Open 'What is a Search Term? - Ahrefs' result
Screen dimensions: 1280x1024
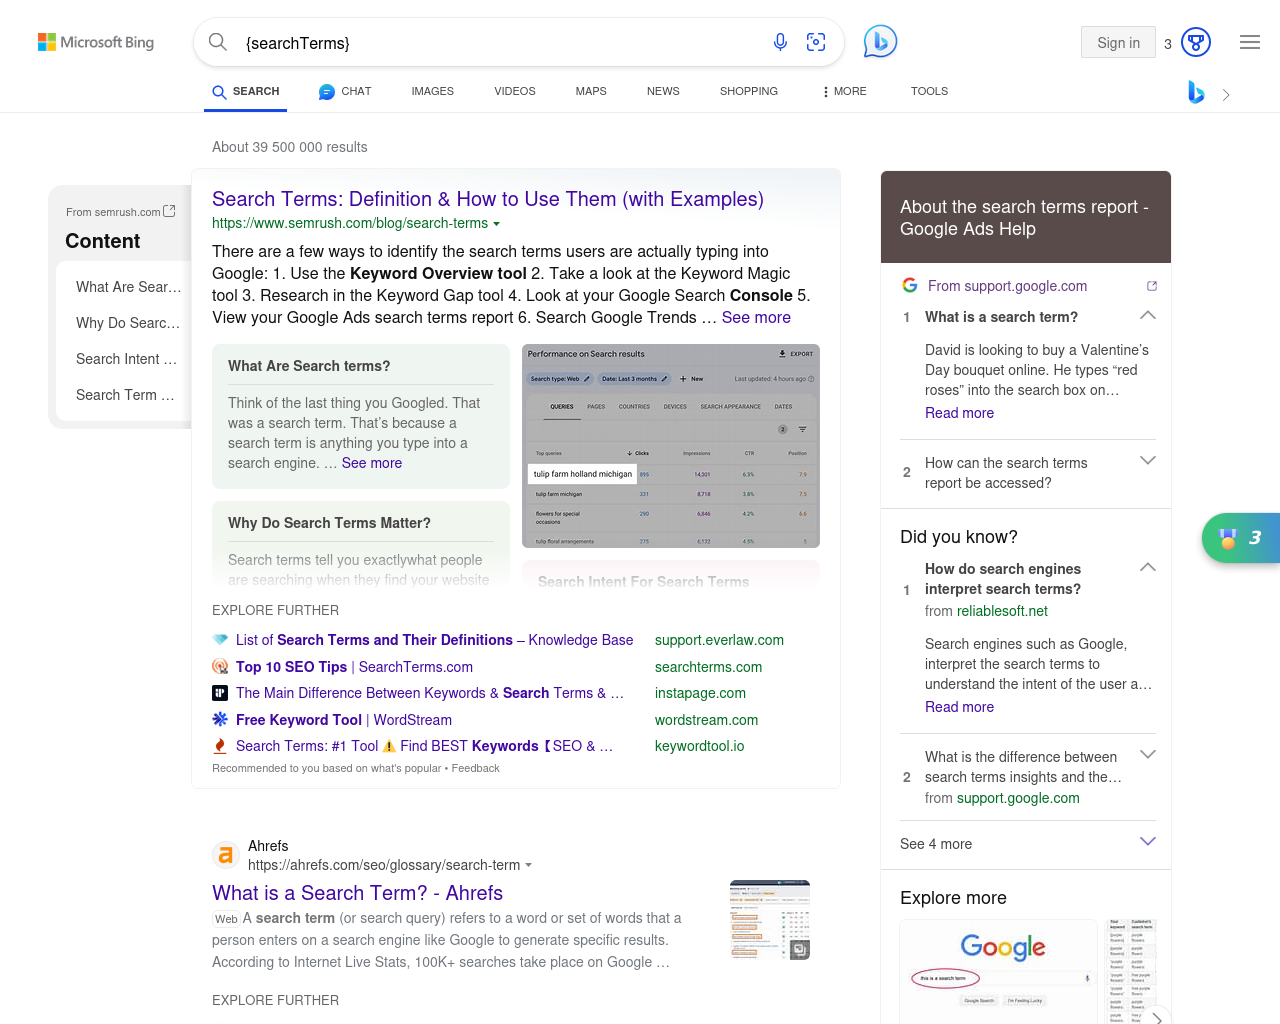pos(357,893)
